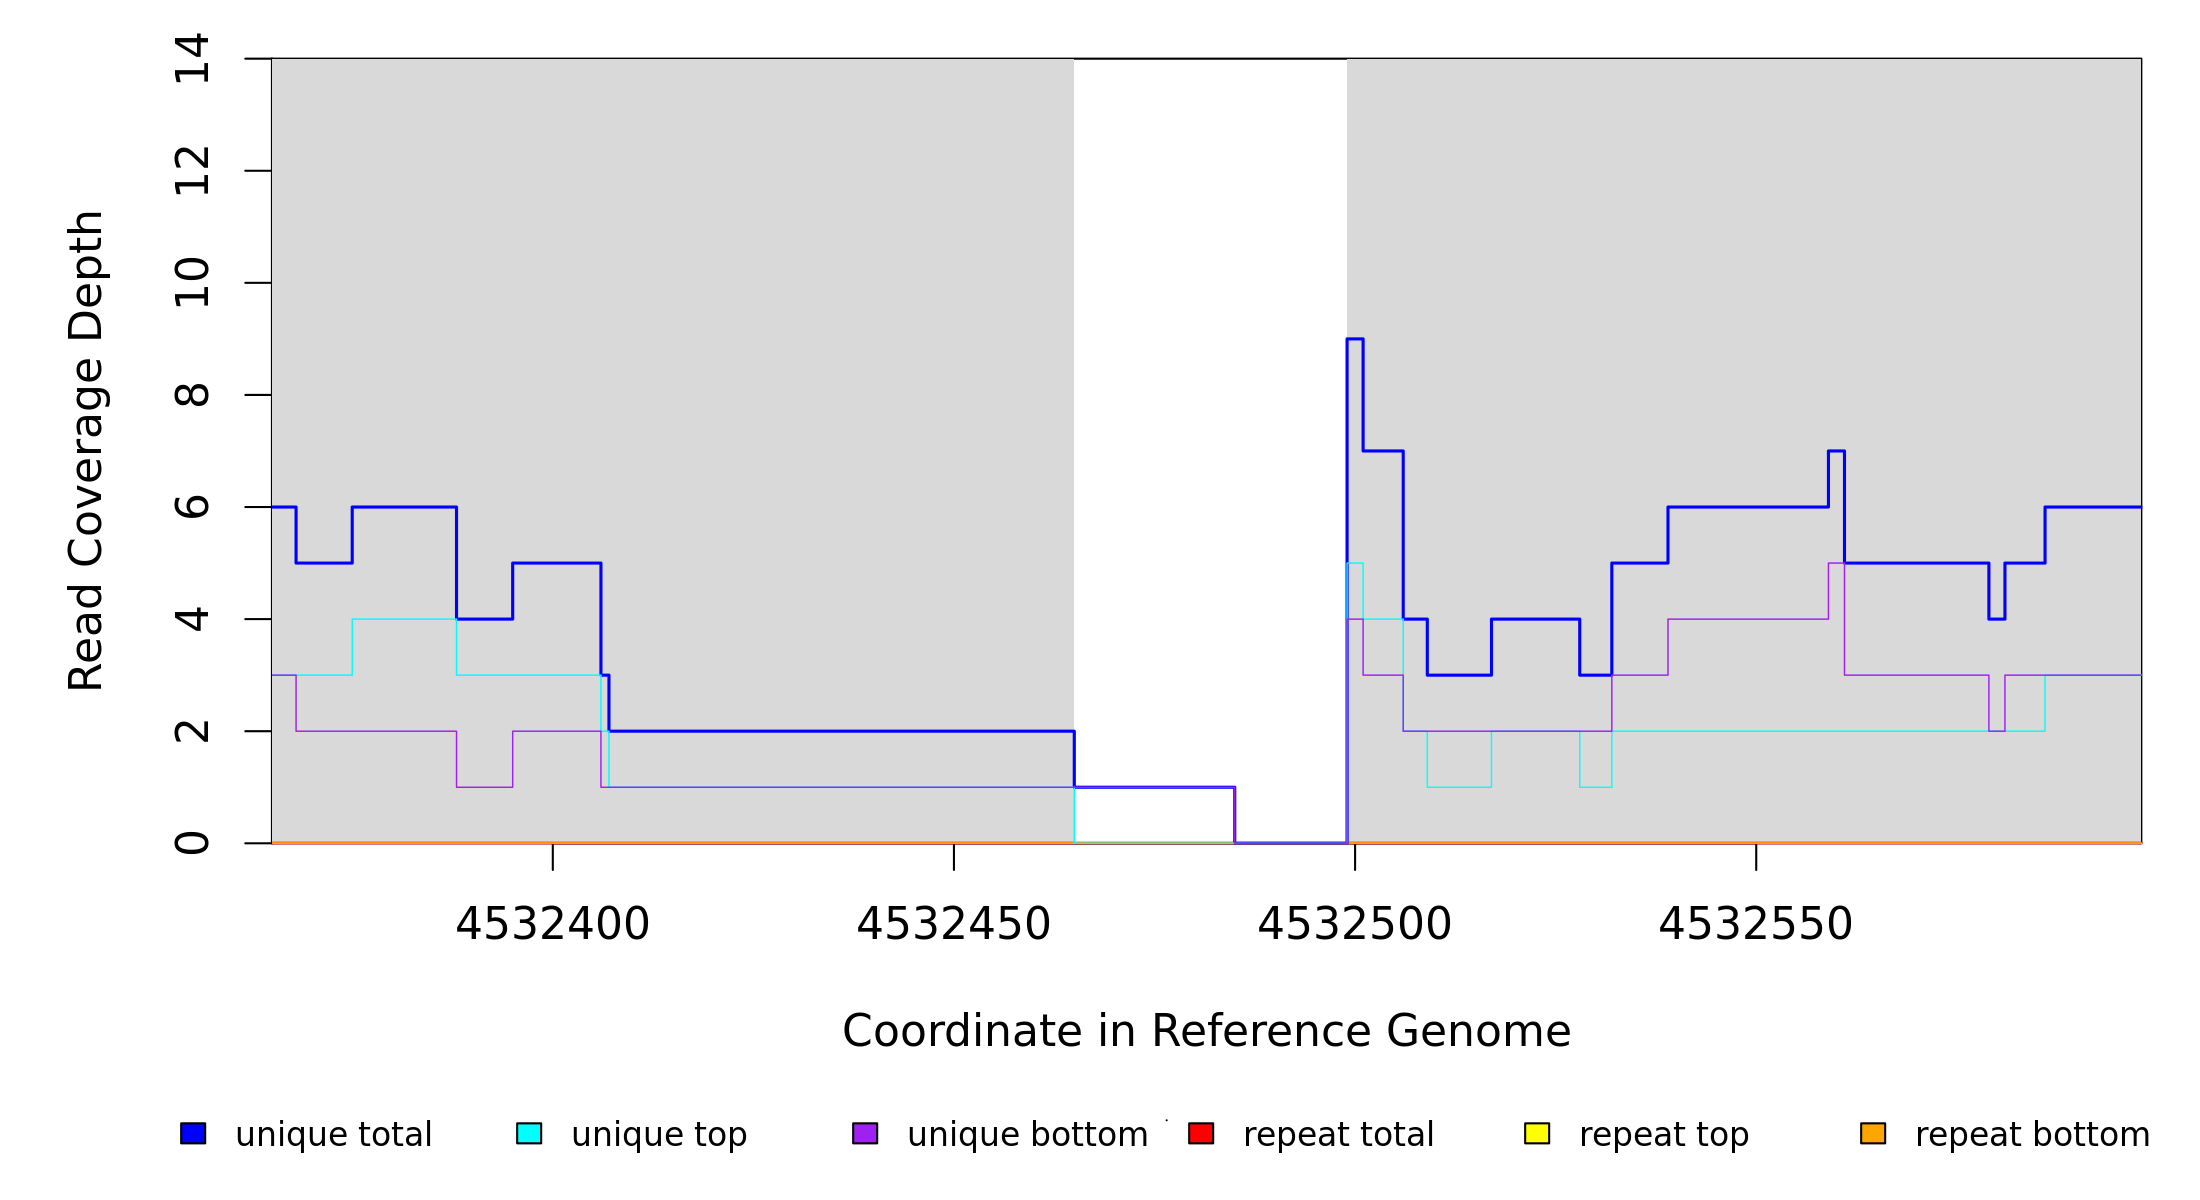Click the "repeat top" legend text
The width and height of the screenshot is (2200, 1200).
click(x=1664, y=1135)
